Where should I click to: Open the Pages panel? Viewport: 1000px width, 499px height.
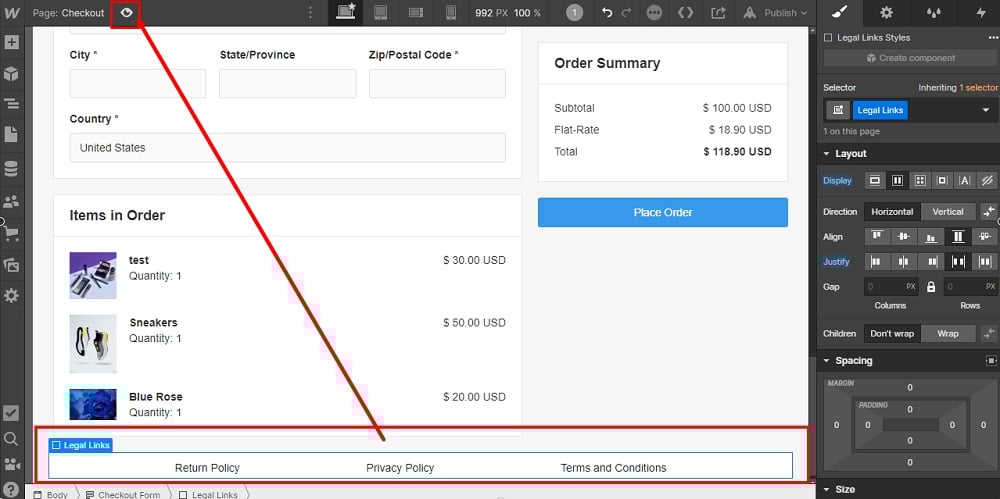click(11, 135)
